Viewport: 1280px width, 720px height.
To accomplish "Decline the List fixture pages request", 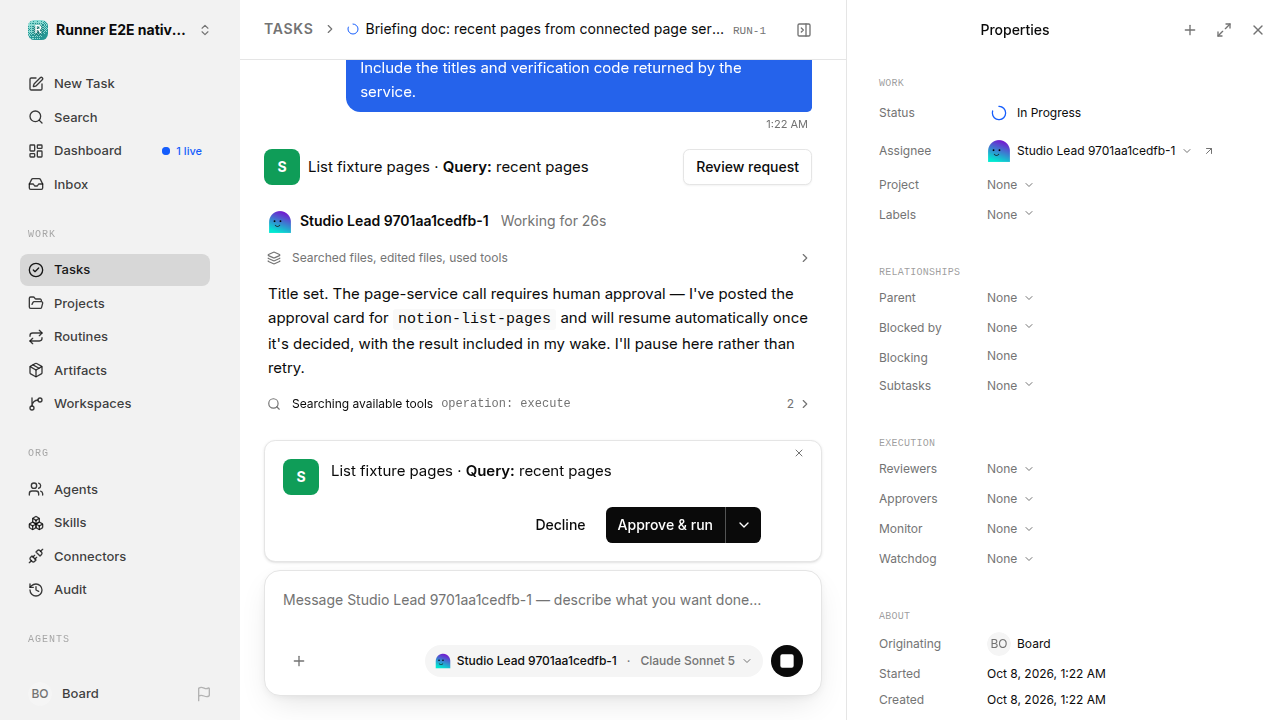I will point(560,525).
